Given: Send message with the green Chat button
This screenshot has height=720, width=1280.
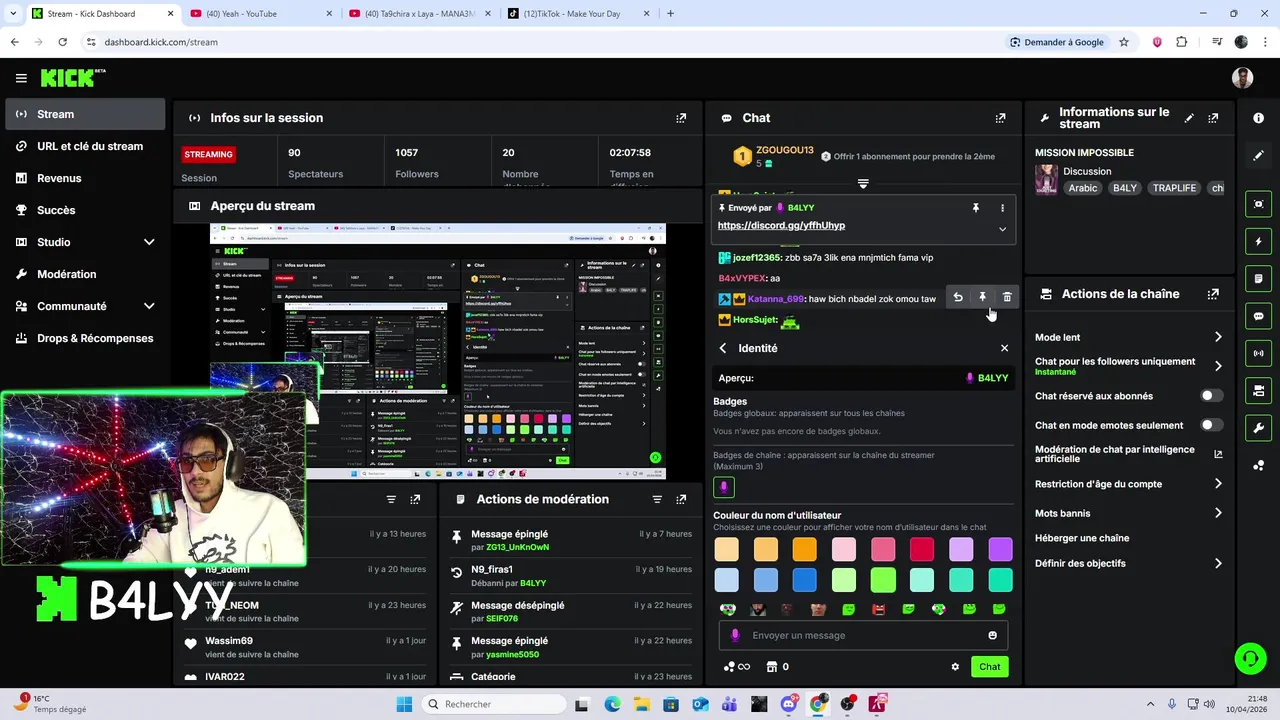Looking at the screenshot, I should click(x=989, y=667).
